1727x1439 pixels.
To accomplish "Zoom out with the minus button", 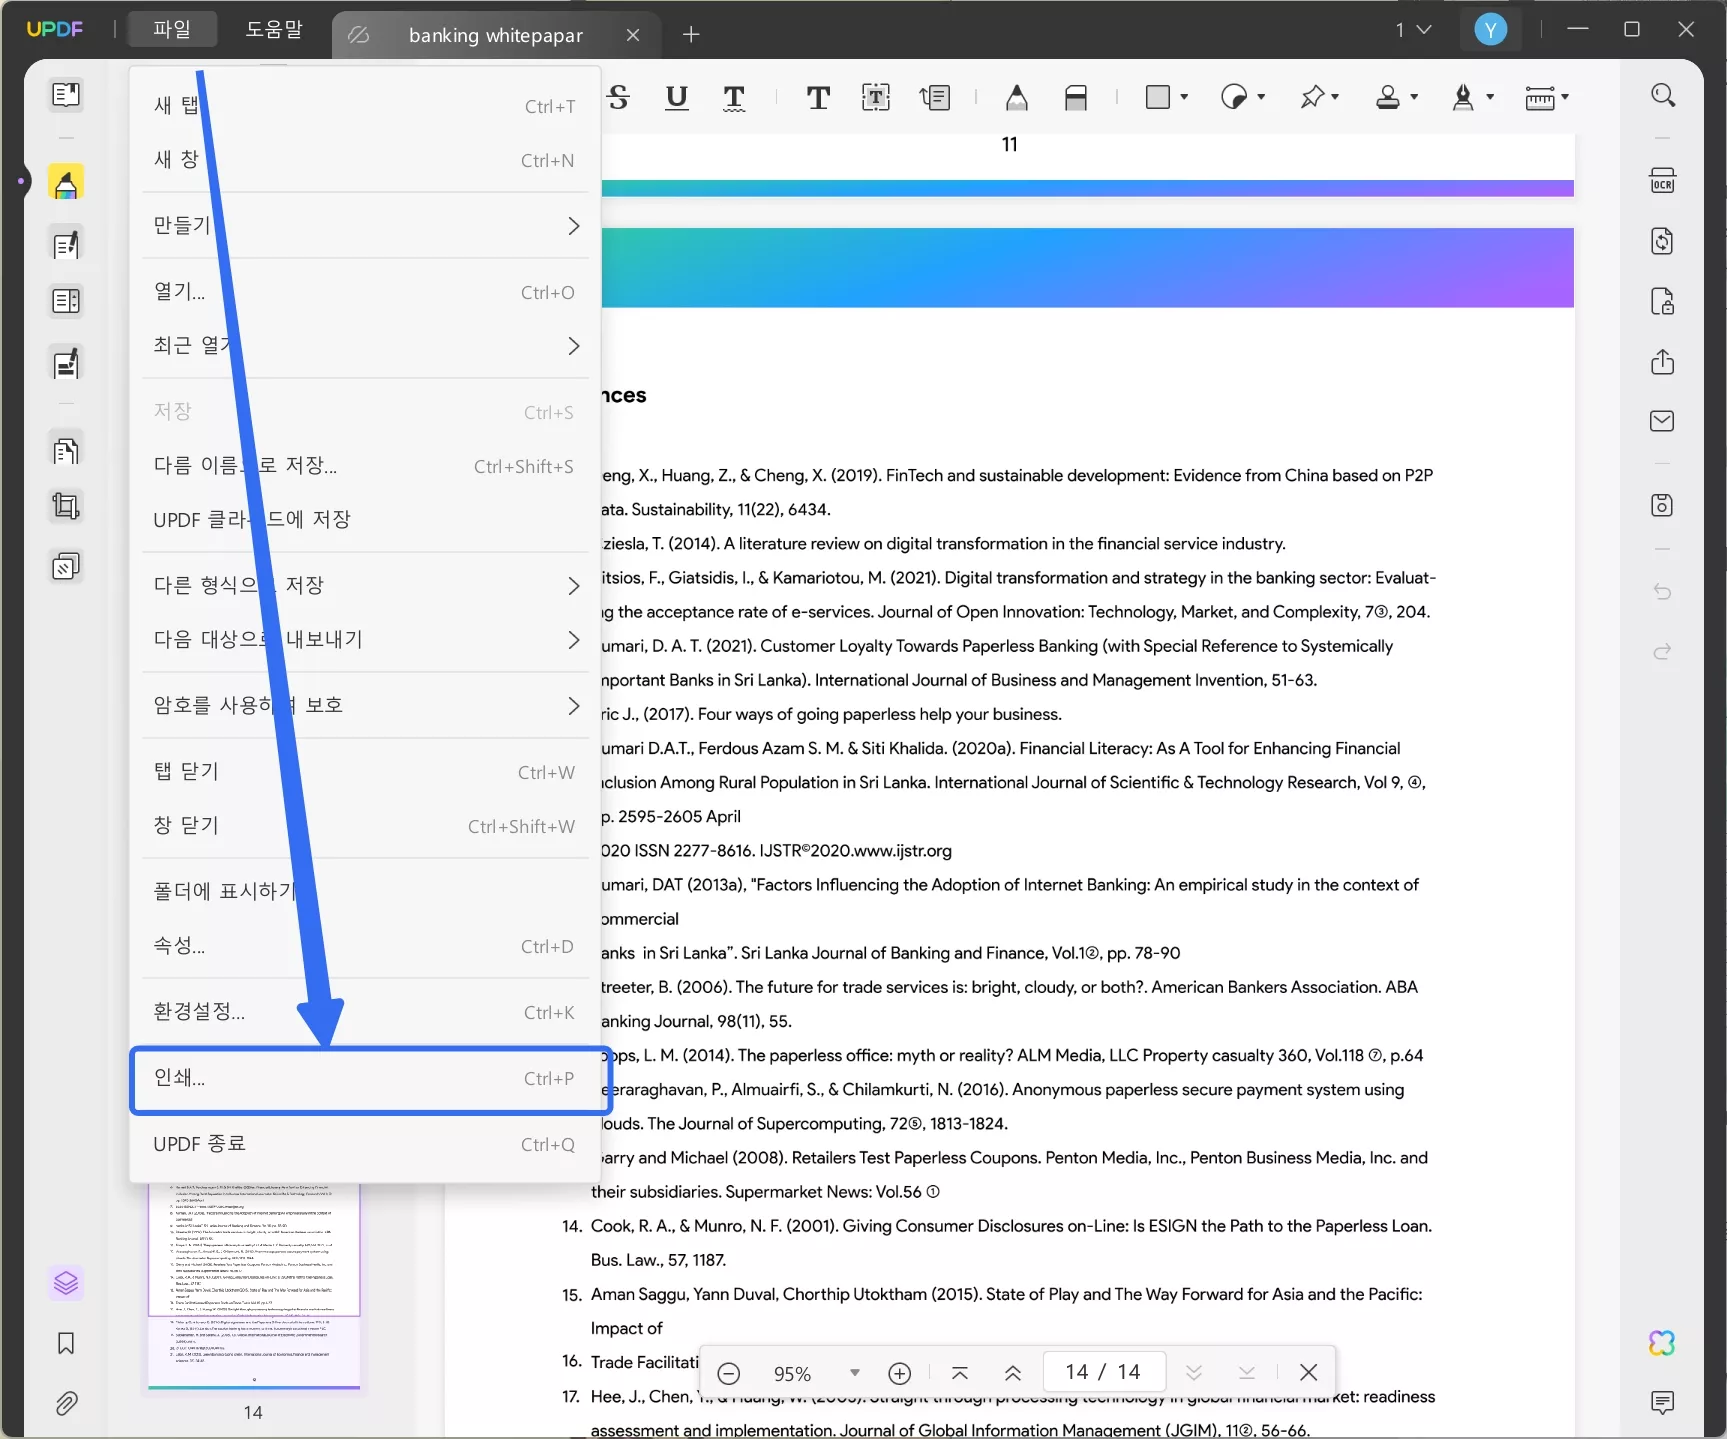I will (x=729, y=1373).
